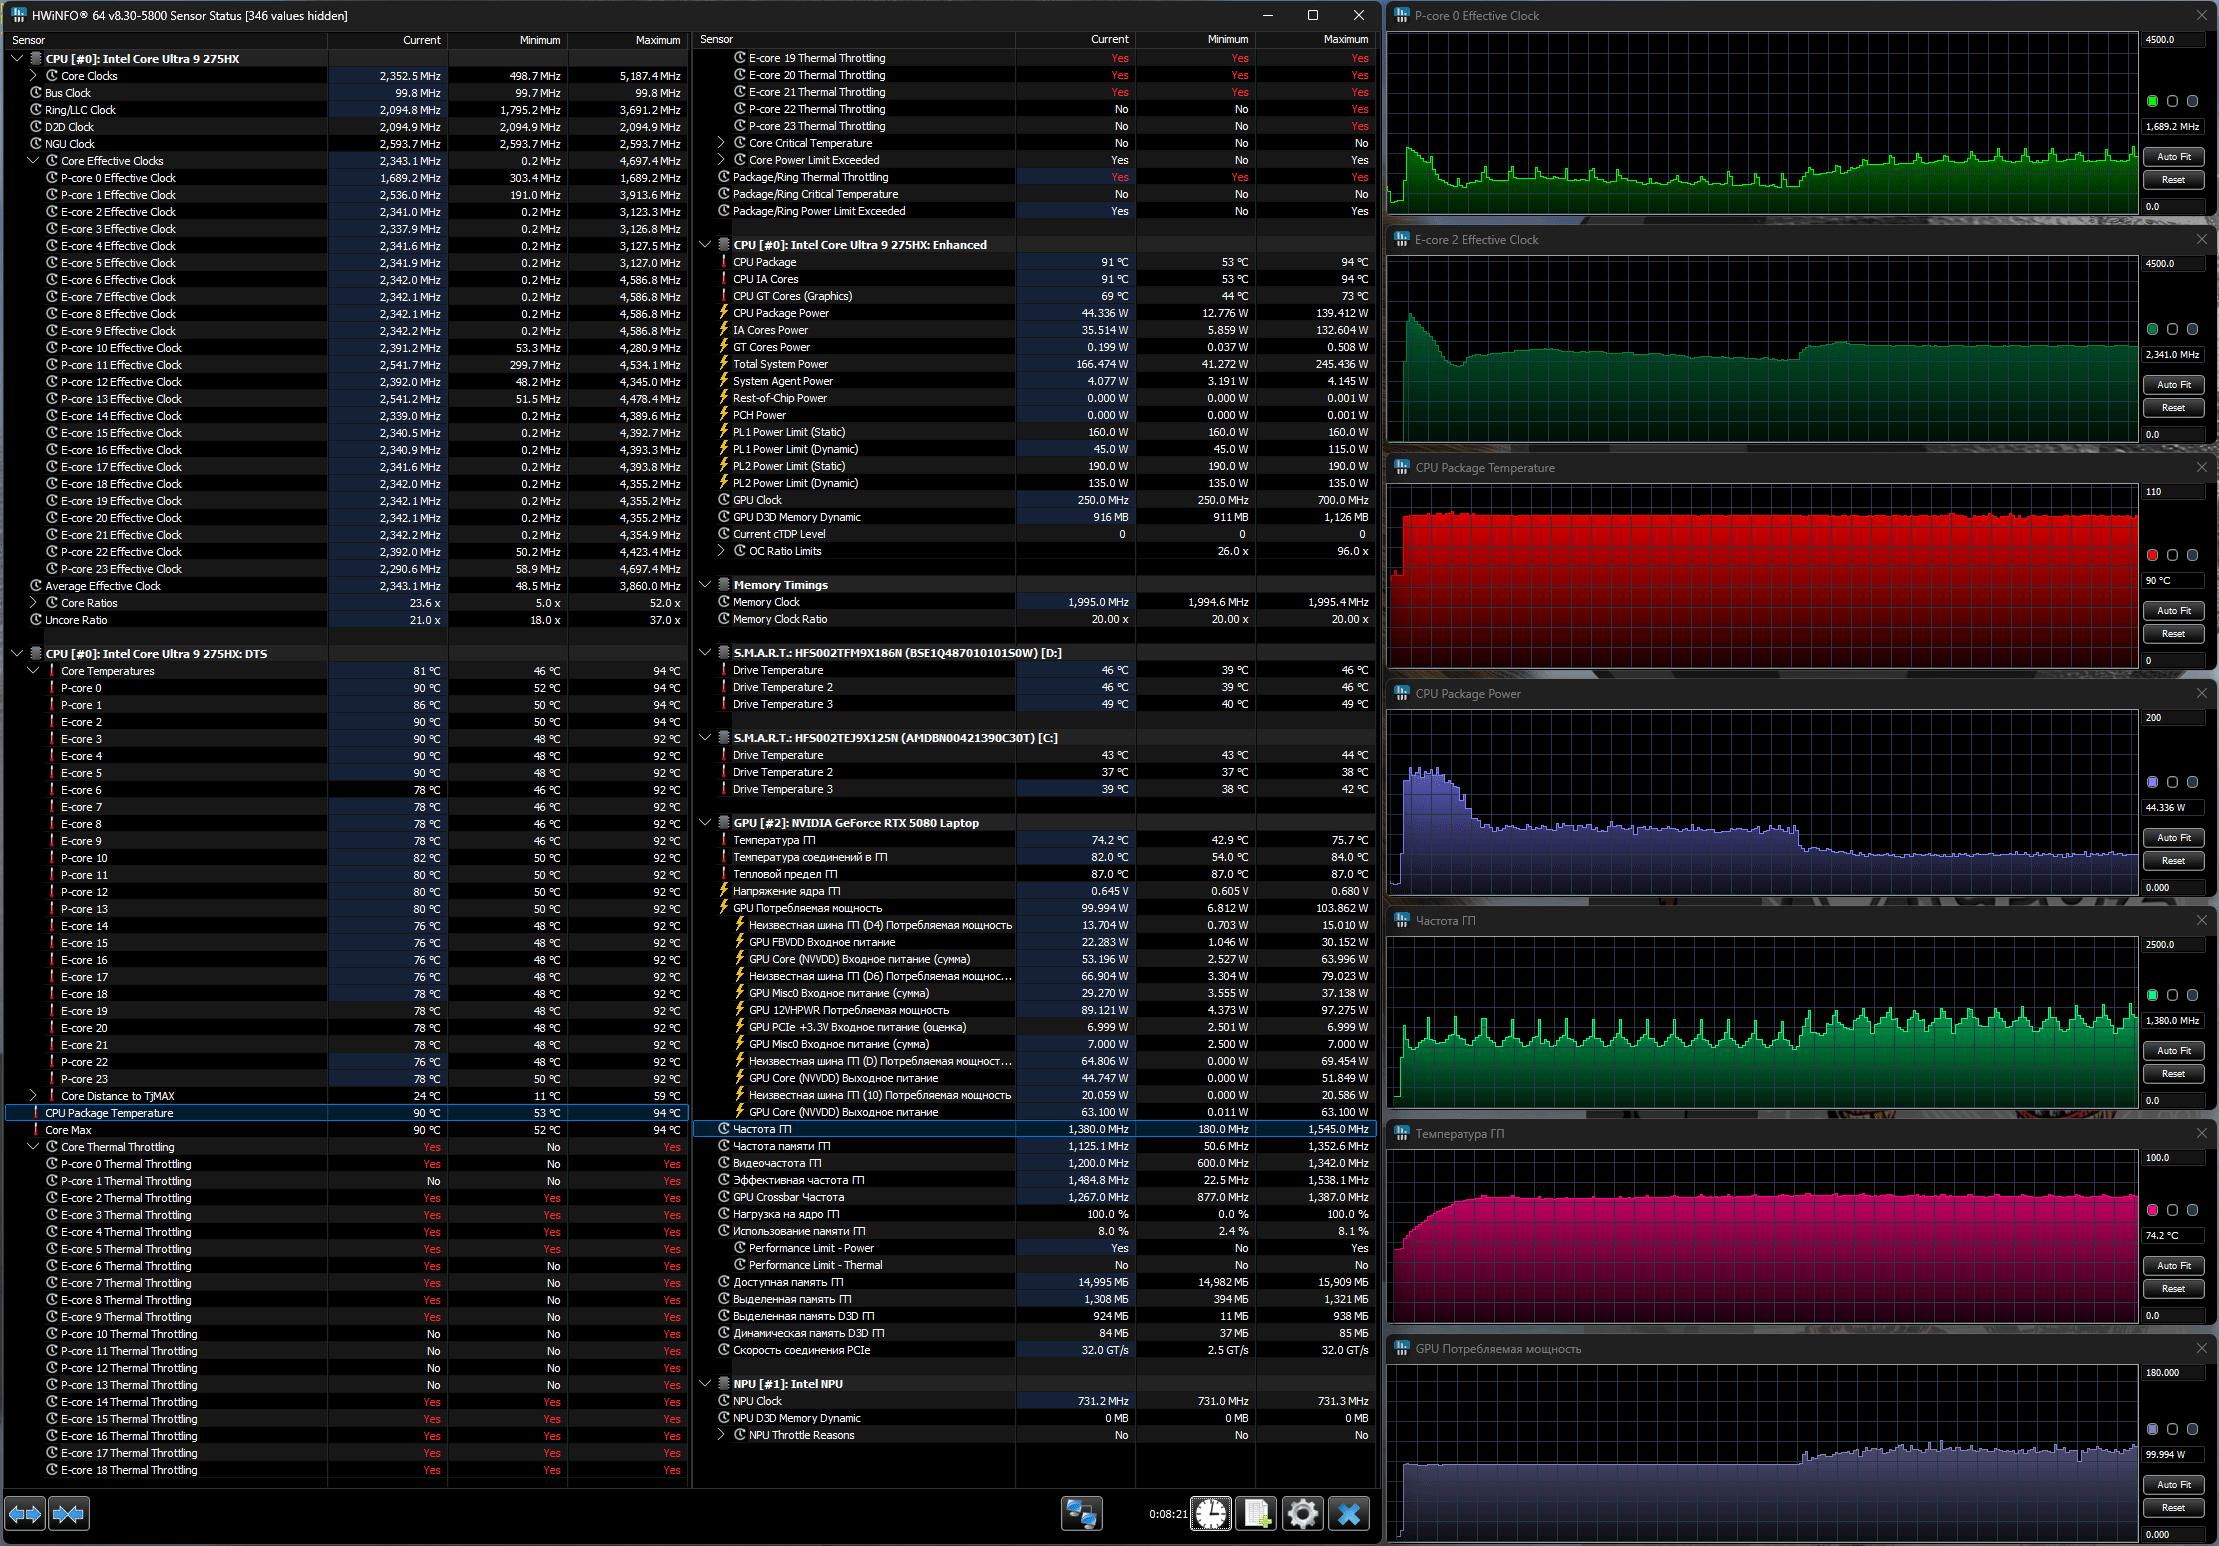Click the expand columns arrows icon
2219x1546 pixels.
(25, 1514)
